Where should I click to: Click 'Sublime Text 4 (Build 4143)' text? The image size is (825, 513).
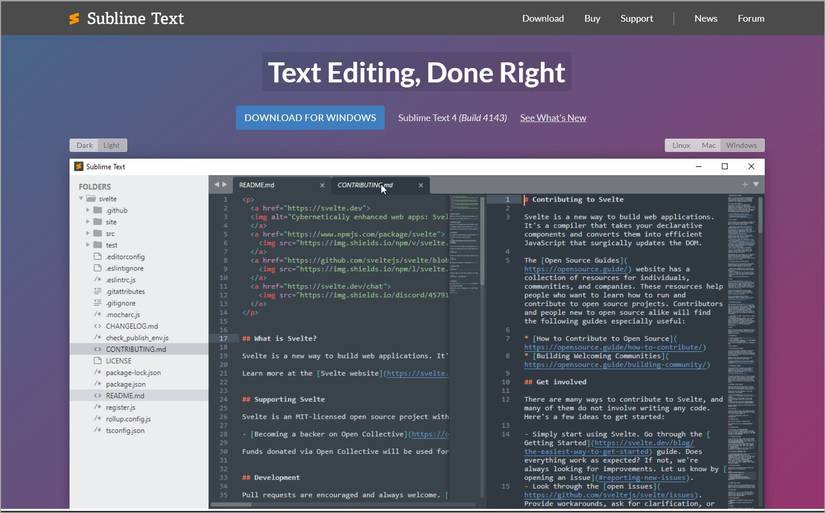click(x=452, y=118)
